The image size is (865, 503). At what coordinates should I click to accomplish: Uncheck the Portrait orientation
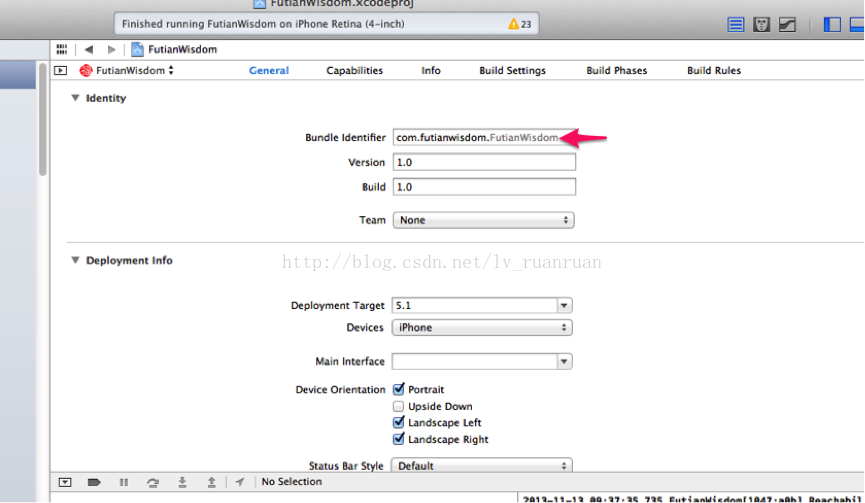tap(398, 389)
